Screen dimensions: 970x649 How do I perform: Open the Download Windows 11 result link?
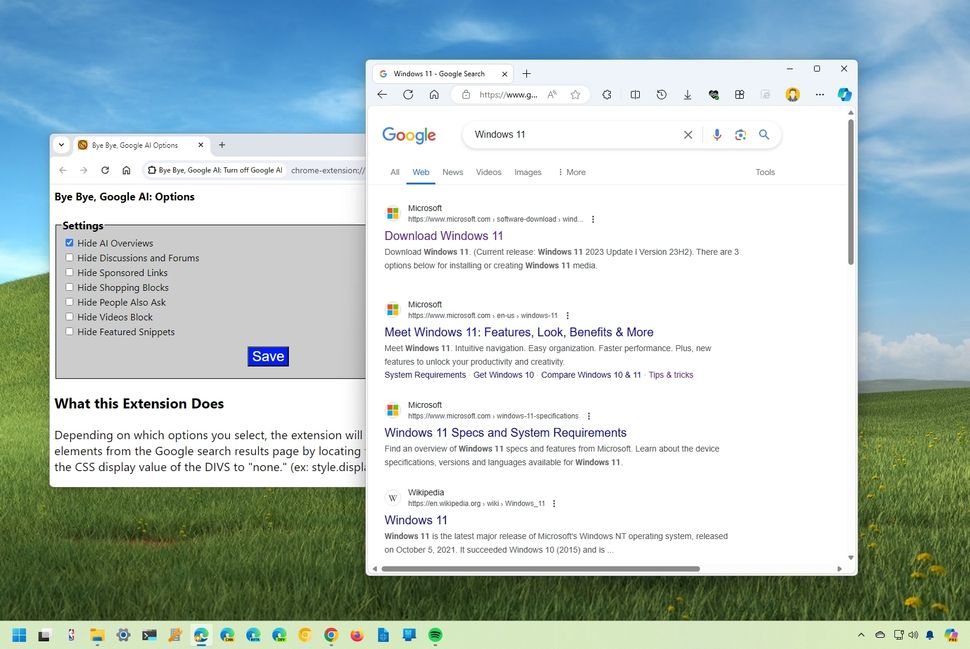point(444,235)
